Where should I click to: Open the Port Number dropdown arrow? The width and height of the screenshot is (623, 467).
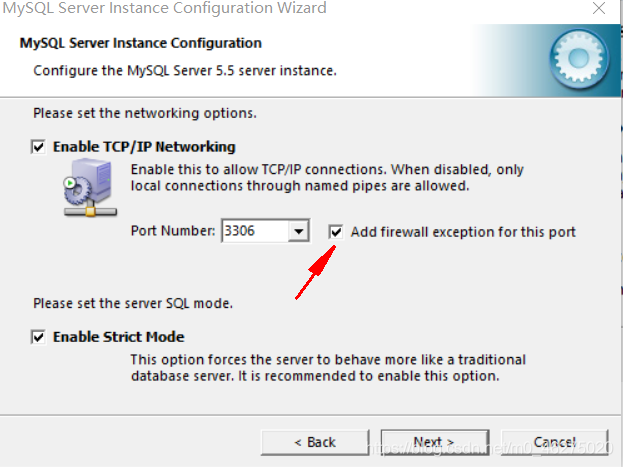297,232
